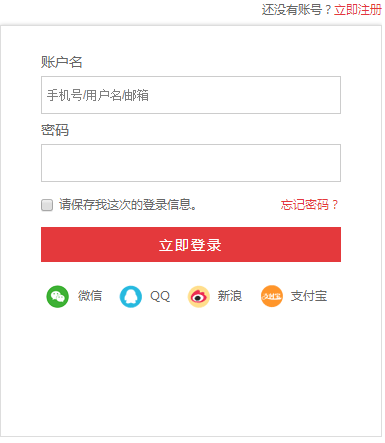Log in via the orange Alipay icon
The width and height of the screenshot is (385, 443).
tap(272, 296)
